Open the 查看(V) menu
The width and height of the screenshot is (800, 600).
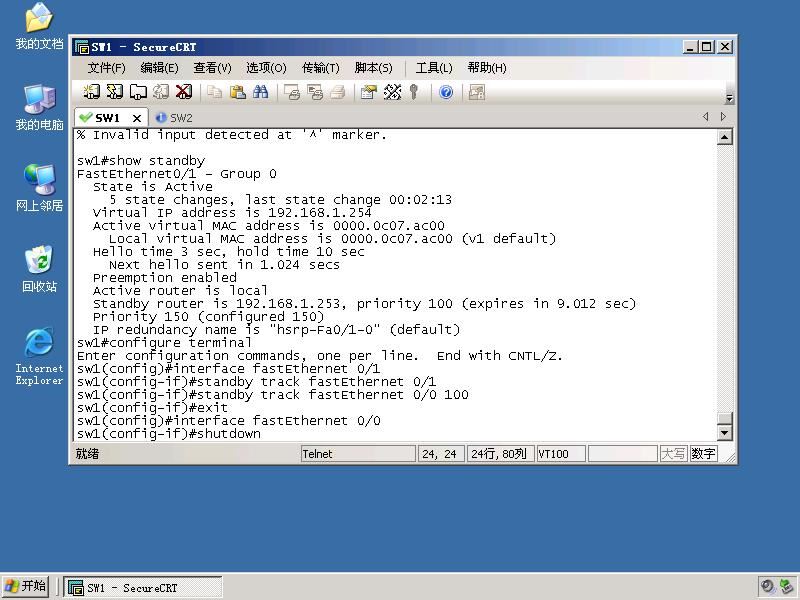point(213,68)
